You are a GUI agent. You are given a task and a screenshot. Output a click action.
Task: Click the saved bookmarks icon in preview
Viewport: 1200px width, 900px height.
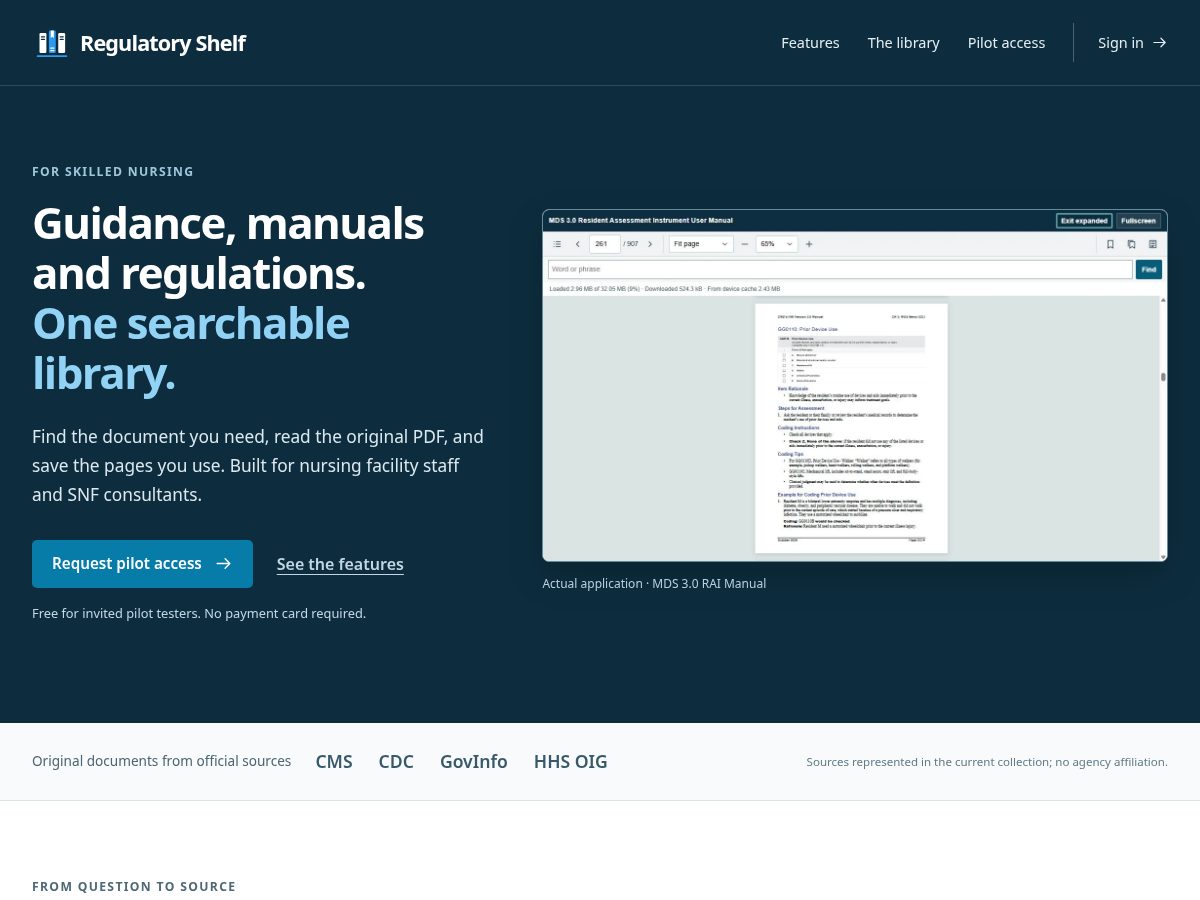1131,244
